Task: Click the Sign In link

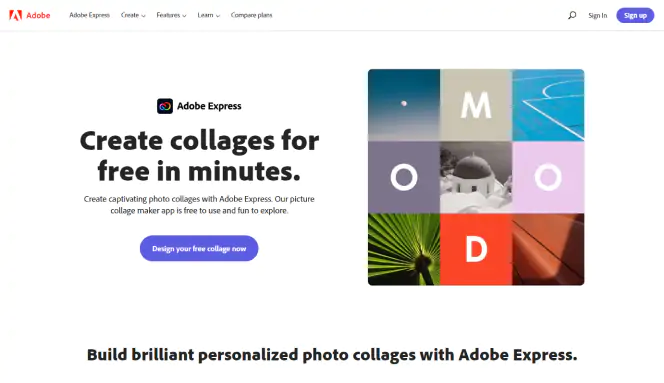Action: [598, 15]
